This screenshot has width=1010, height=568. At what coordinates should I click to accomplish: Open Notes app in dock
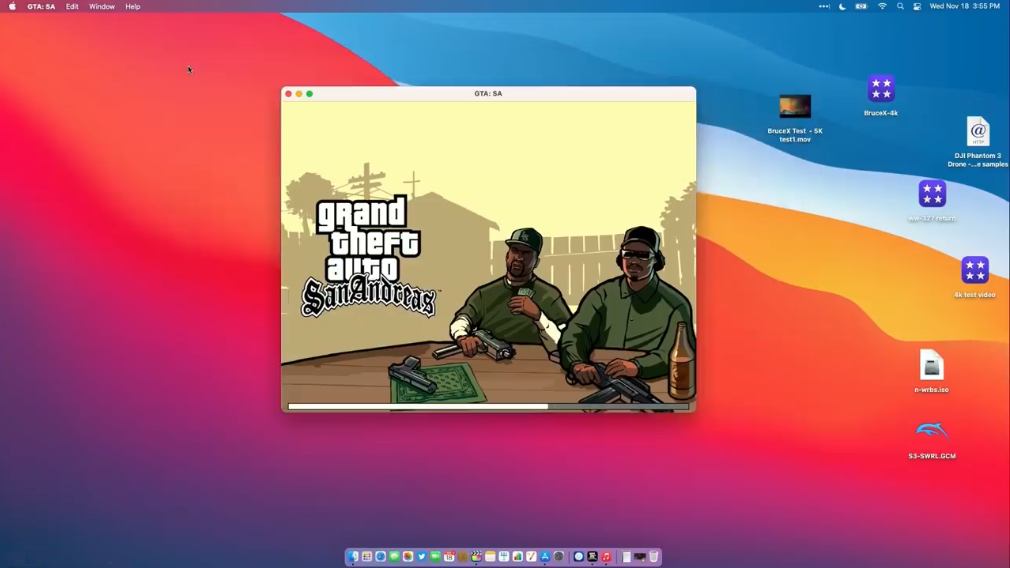click(490, 556)
